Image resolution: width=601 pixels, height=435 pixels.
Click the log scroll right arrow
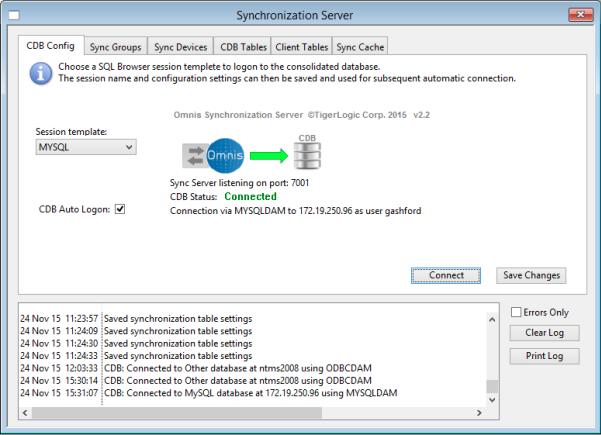point(479,413)
